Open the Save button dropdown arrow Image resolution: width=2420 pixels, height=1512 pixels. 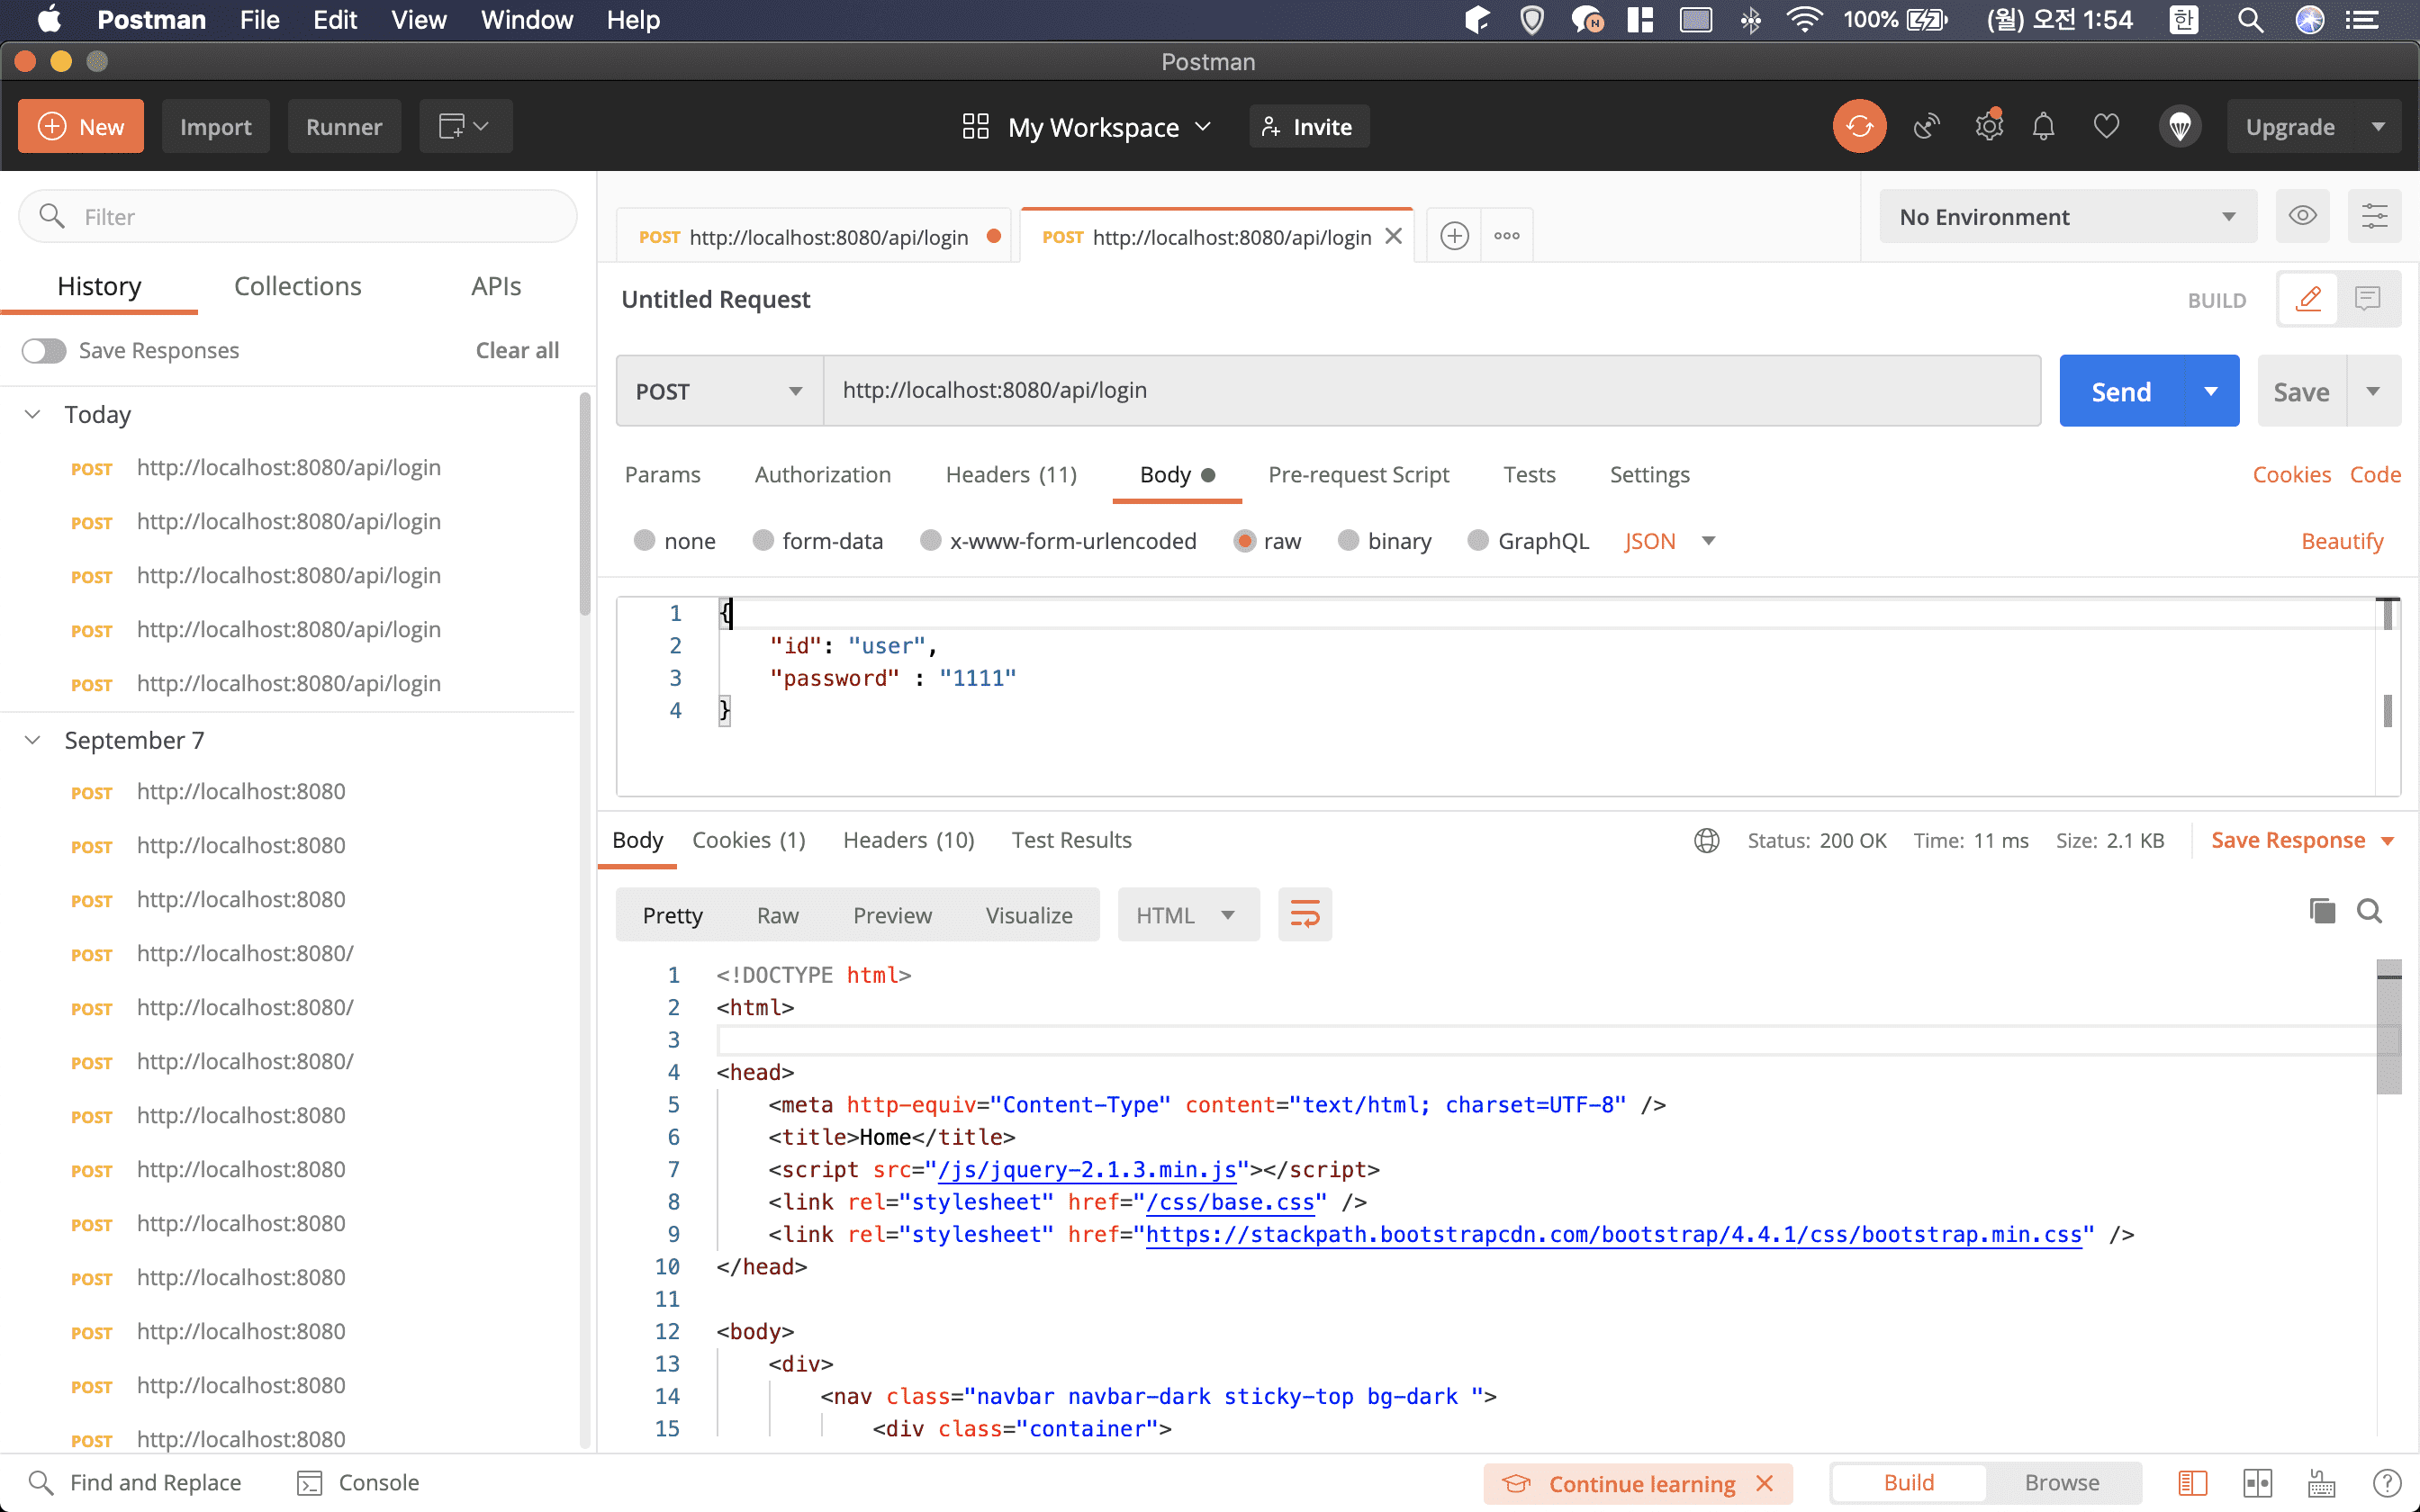tap(2374, 391)
